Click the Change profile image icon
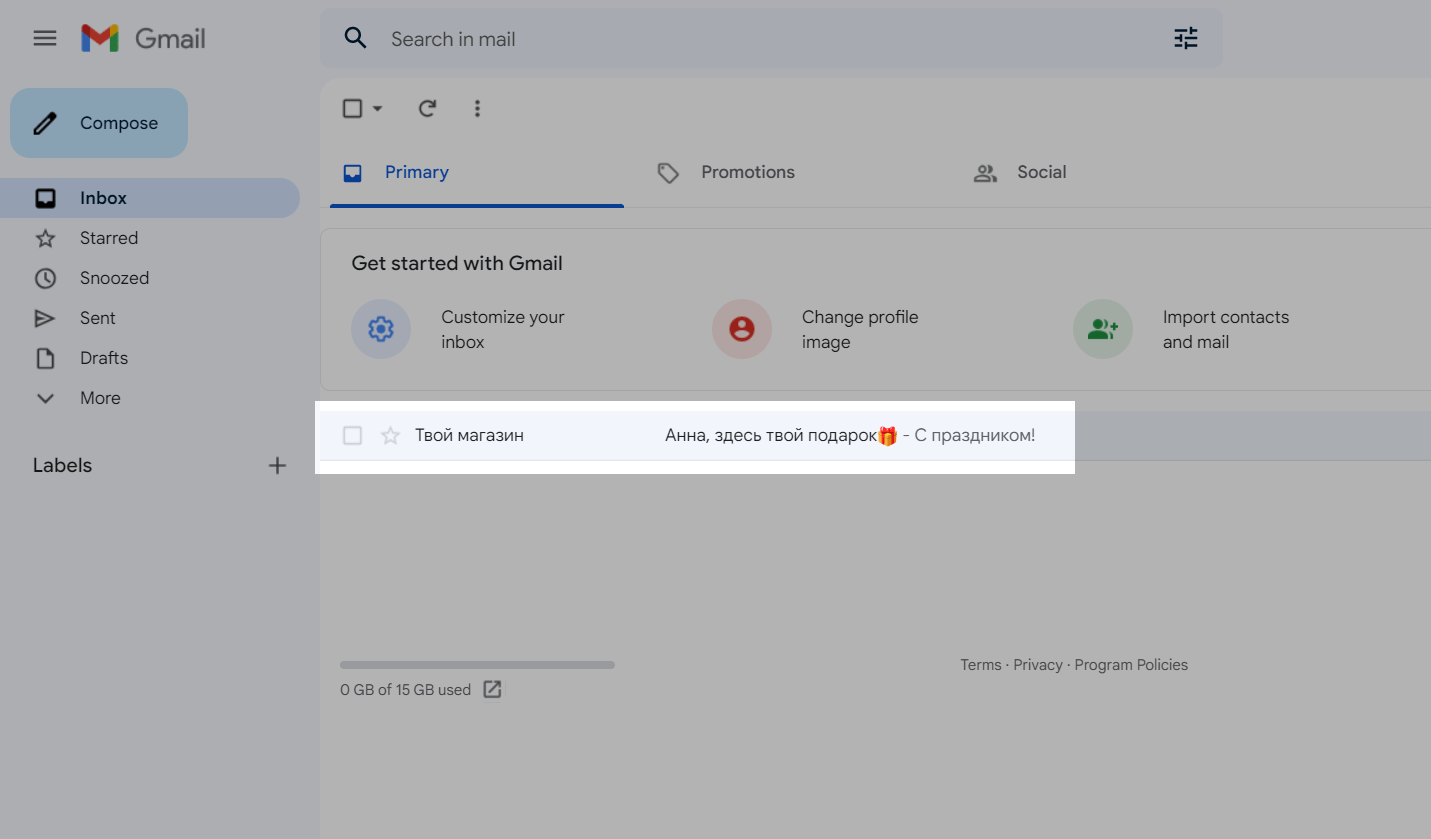1431x839 pixels. click(x=742, y=329)
